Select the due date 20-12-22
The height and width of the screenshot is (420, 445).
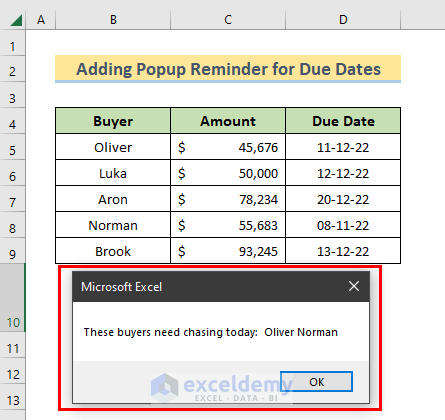(343, 199)
